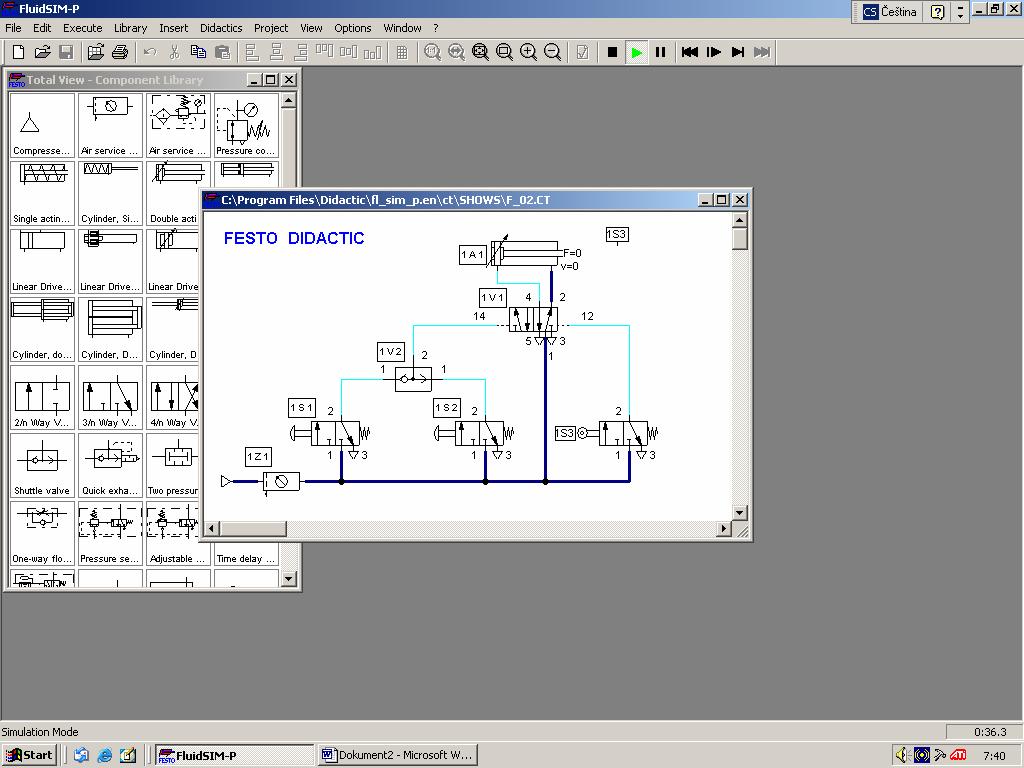Click the 1Z1 air service unit label
Screen dimensions: 1024x768
click(x=258, y=456)
